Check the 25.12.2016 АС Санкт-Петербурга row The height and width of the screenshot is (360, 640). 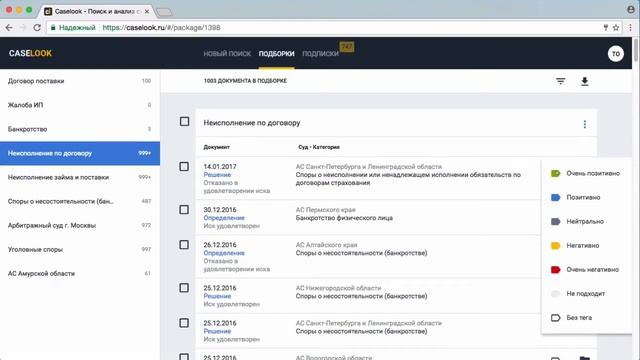tap(184, 323)
